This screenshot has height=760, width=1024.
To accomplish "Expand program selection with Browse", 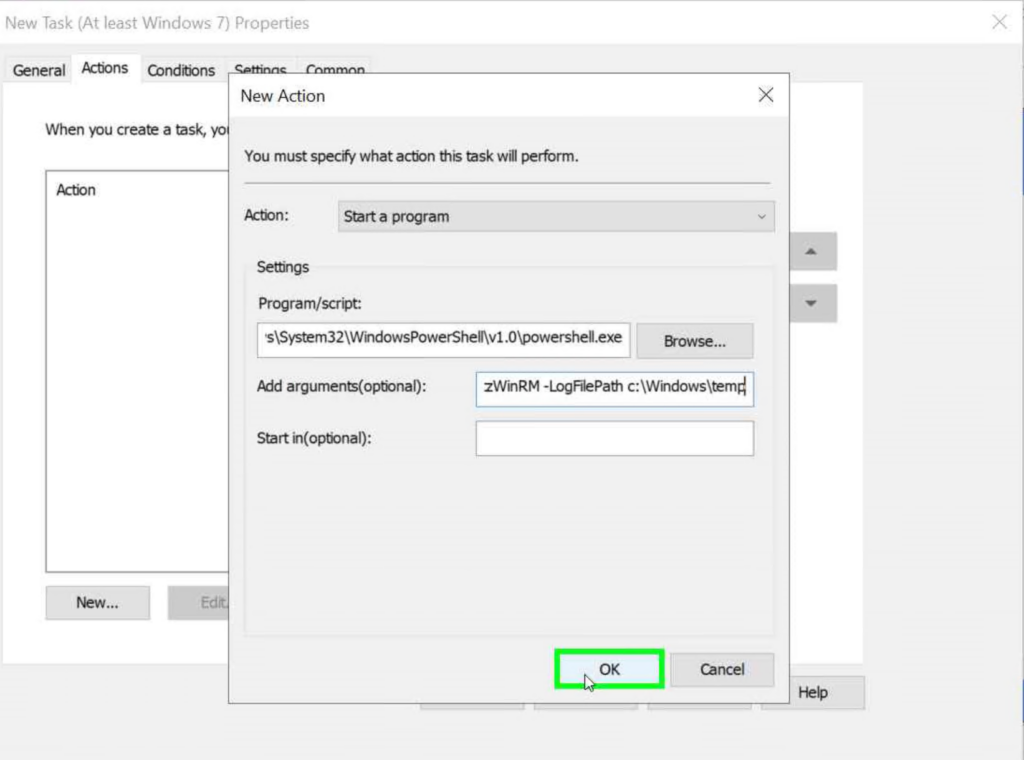I will pyautogui.click(x=694, y=340).
